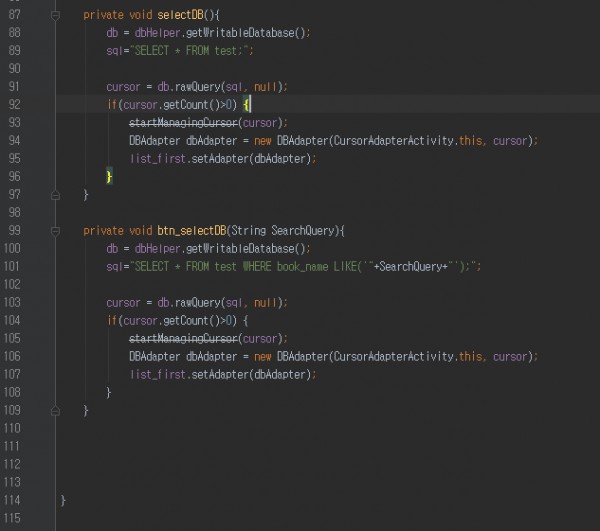
Task: Click rawQuery call on line 91
Action: click(197, 87)
